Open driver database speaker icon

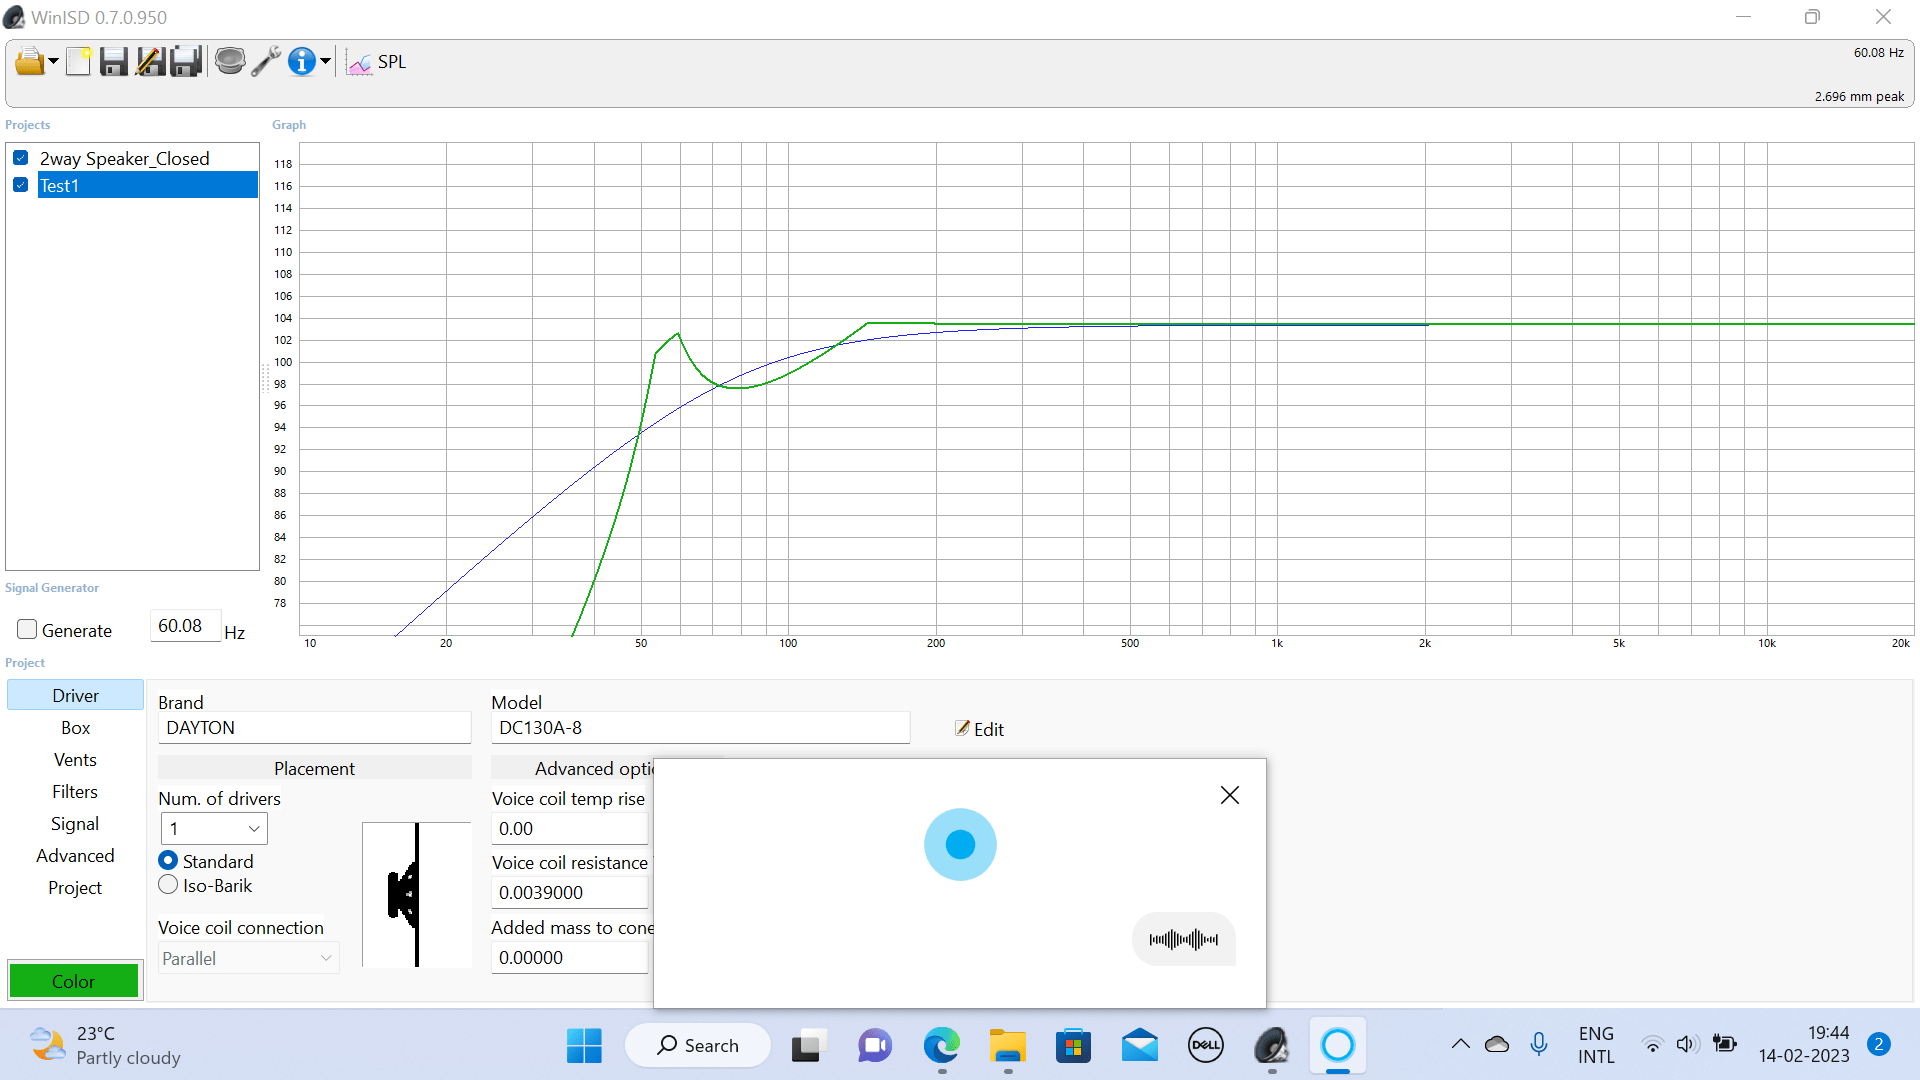click(230, 62)
